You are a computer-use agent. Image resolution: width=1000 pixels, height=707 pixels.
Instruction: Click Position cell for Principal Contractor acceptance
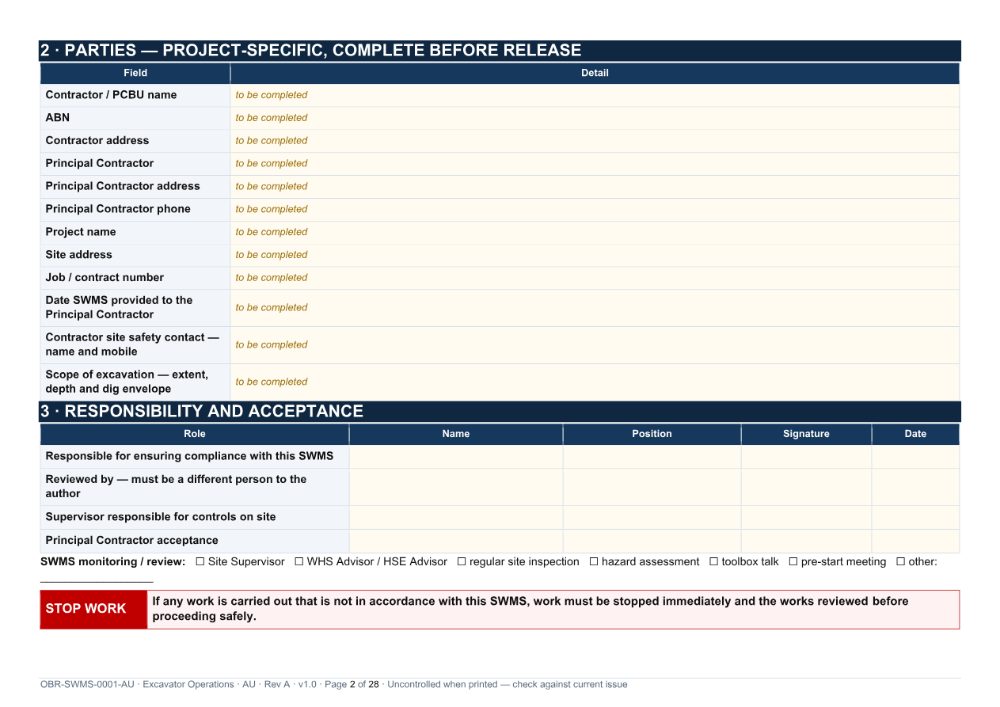(x=652, y=541)
